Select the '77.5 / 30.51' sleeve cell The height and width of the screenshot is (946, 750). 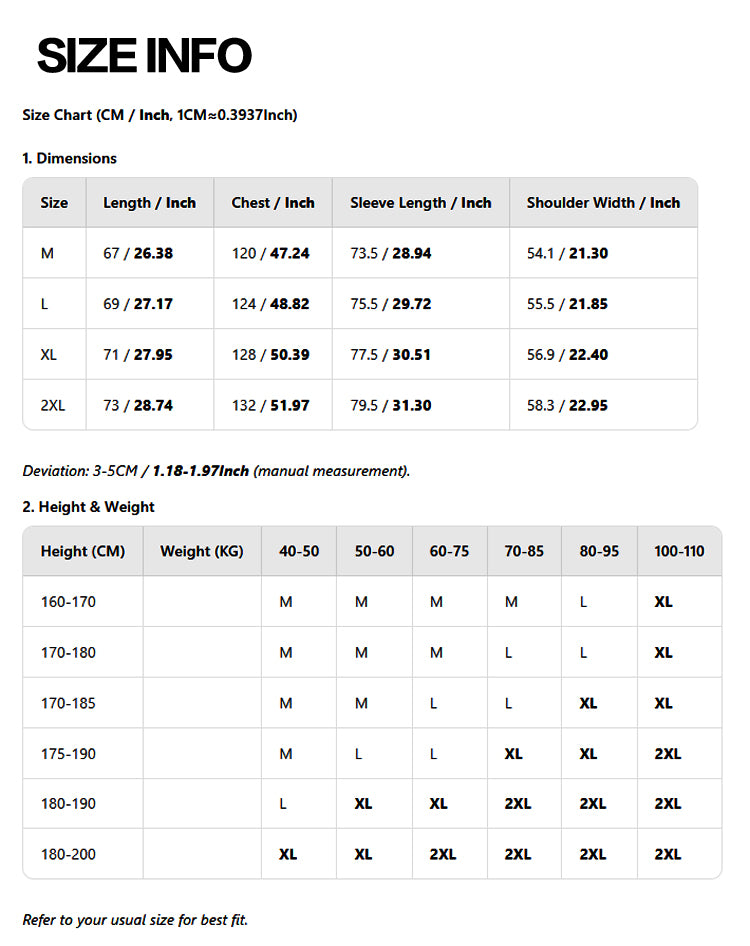tap(390, 355)
